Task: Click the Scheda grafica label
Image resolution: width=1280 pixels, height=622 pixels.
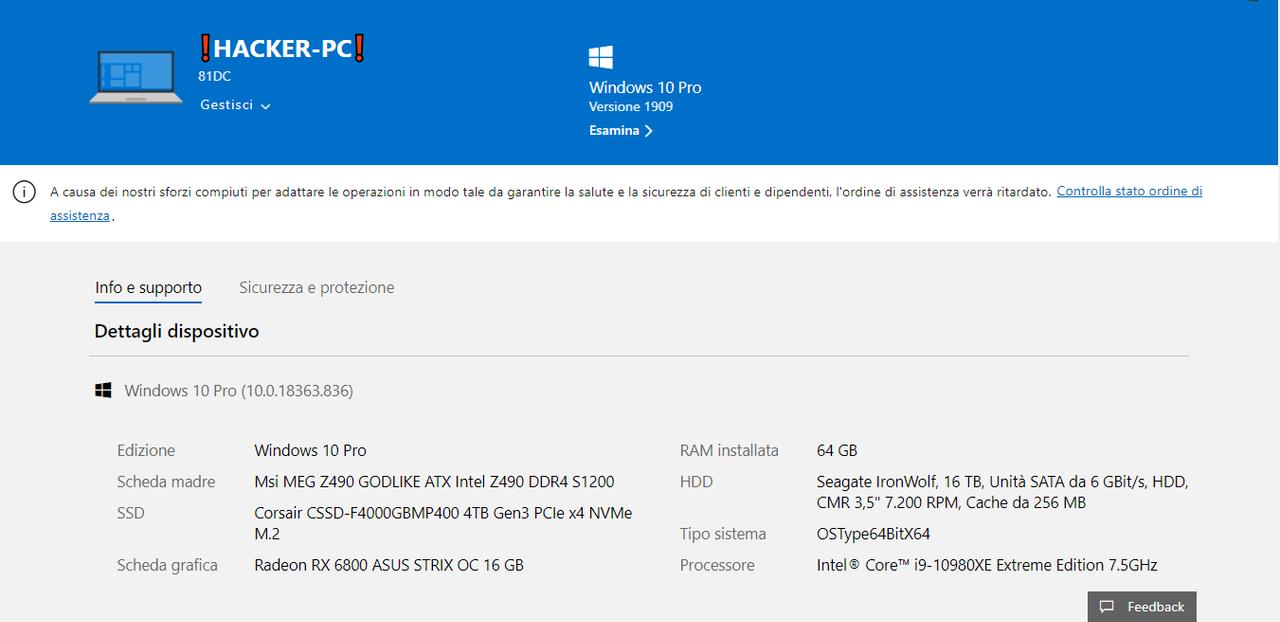Action: coord(167,565)
